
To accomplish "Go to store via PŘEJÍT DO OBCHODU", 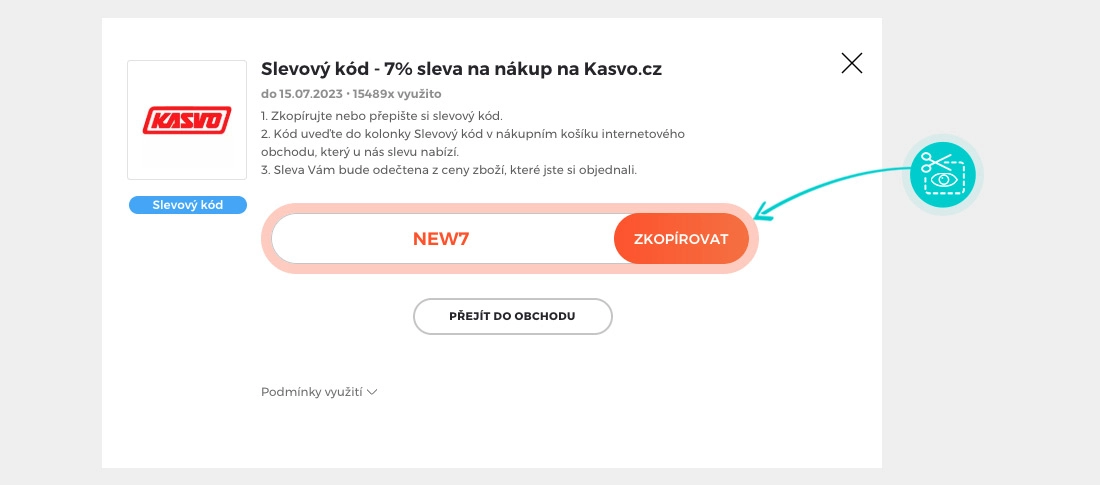I will [x=512, y=316].
